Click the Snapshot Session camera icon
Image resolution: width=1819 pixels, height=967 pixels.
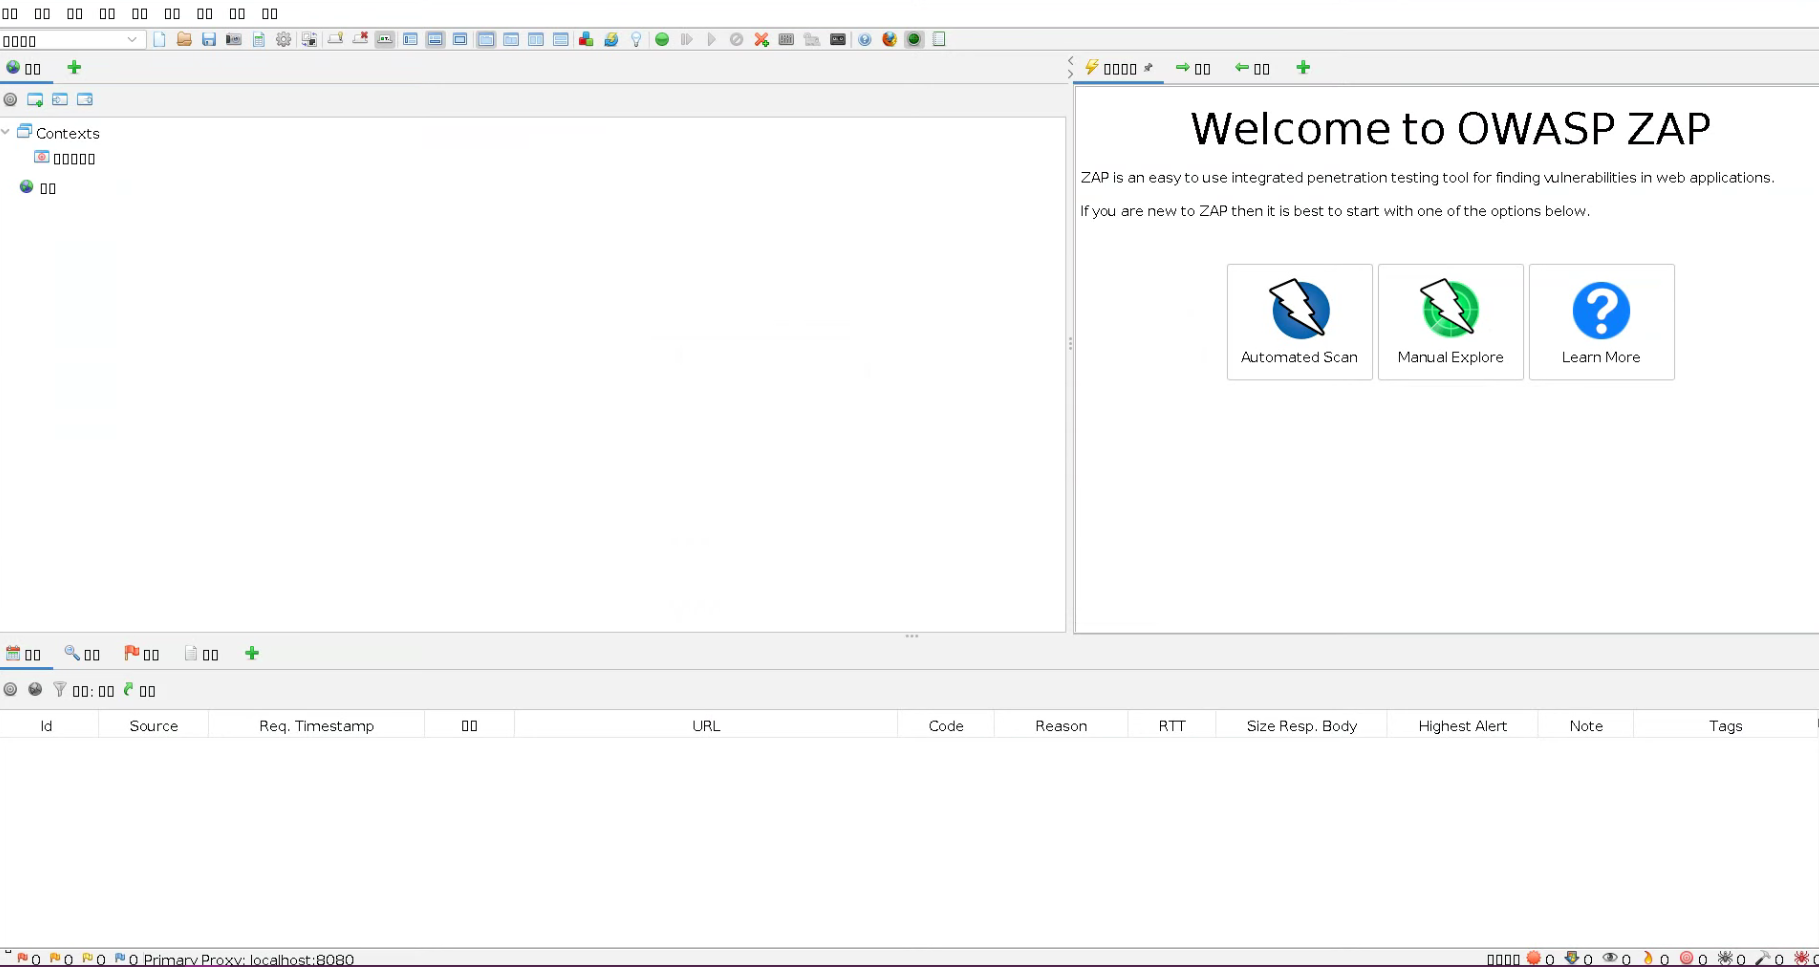click(234, 40)
